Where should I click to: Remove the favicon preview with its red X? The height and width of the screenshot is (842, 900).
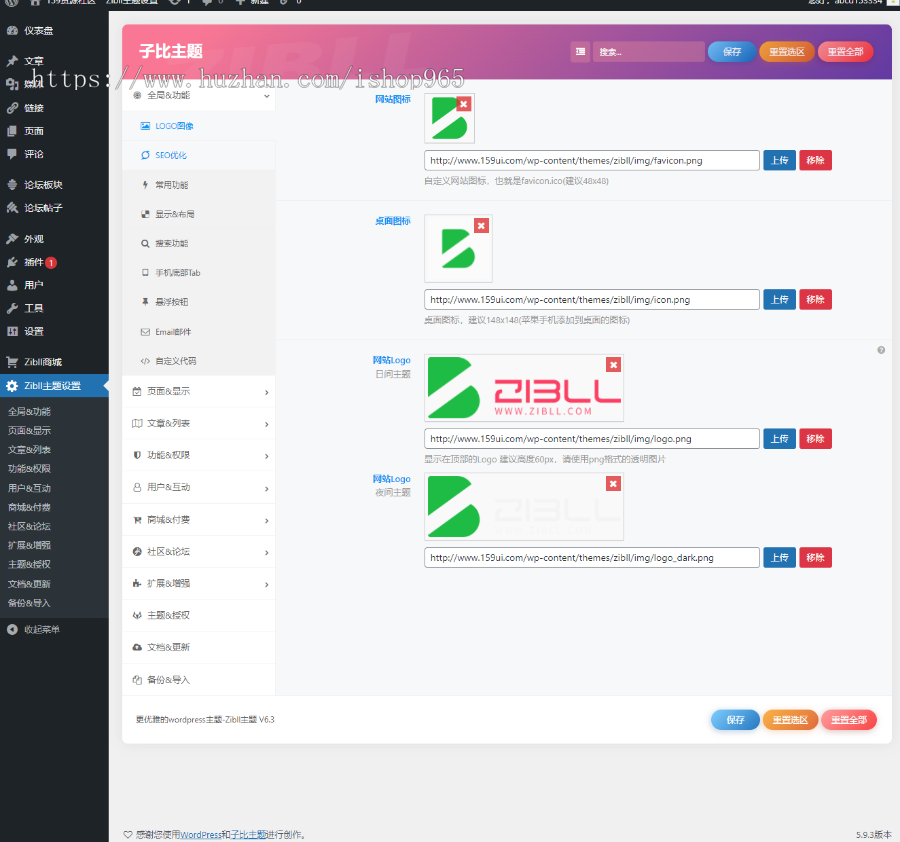pos(464,104)
